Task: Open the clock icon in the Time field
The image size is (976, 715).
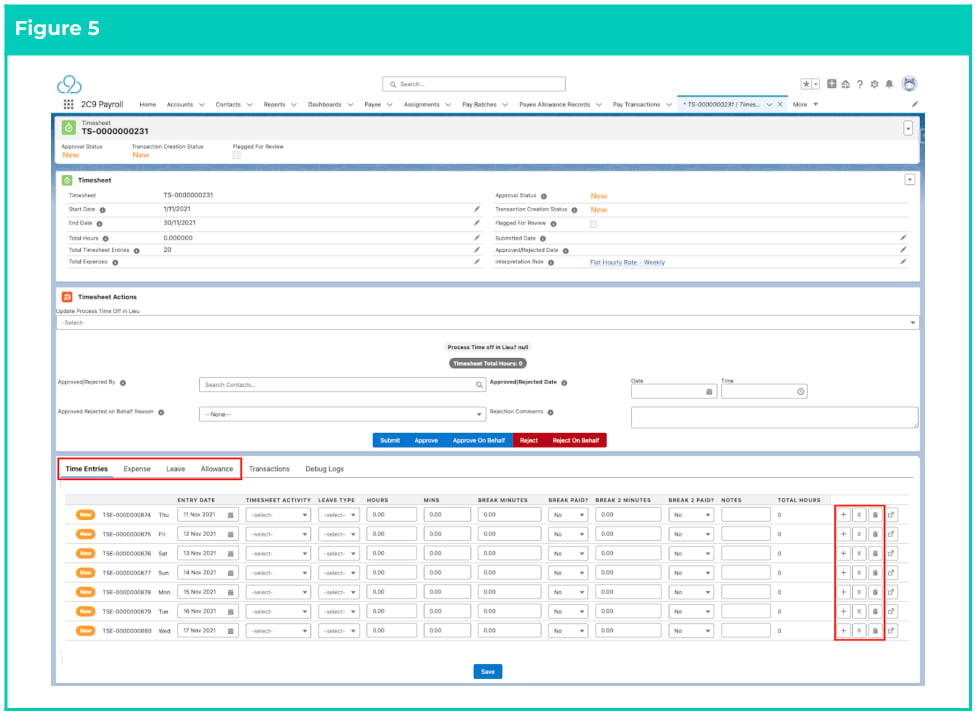Action: (x=801, y=391)
